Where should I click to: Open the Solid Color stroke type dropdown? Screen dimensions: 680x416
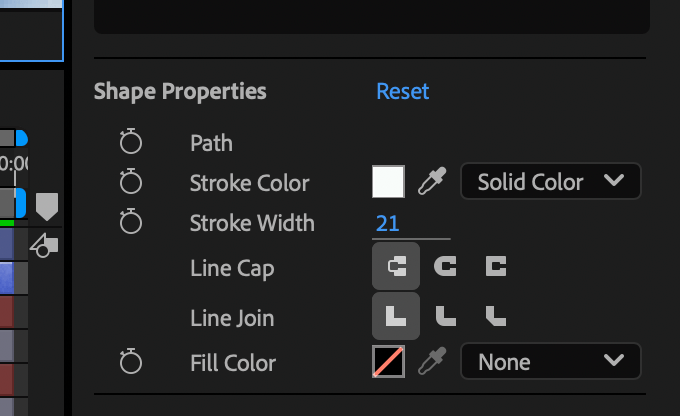[x=551, y=181]
